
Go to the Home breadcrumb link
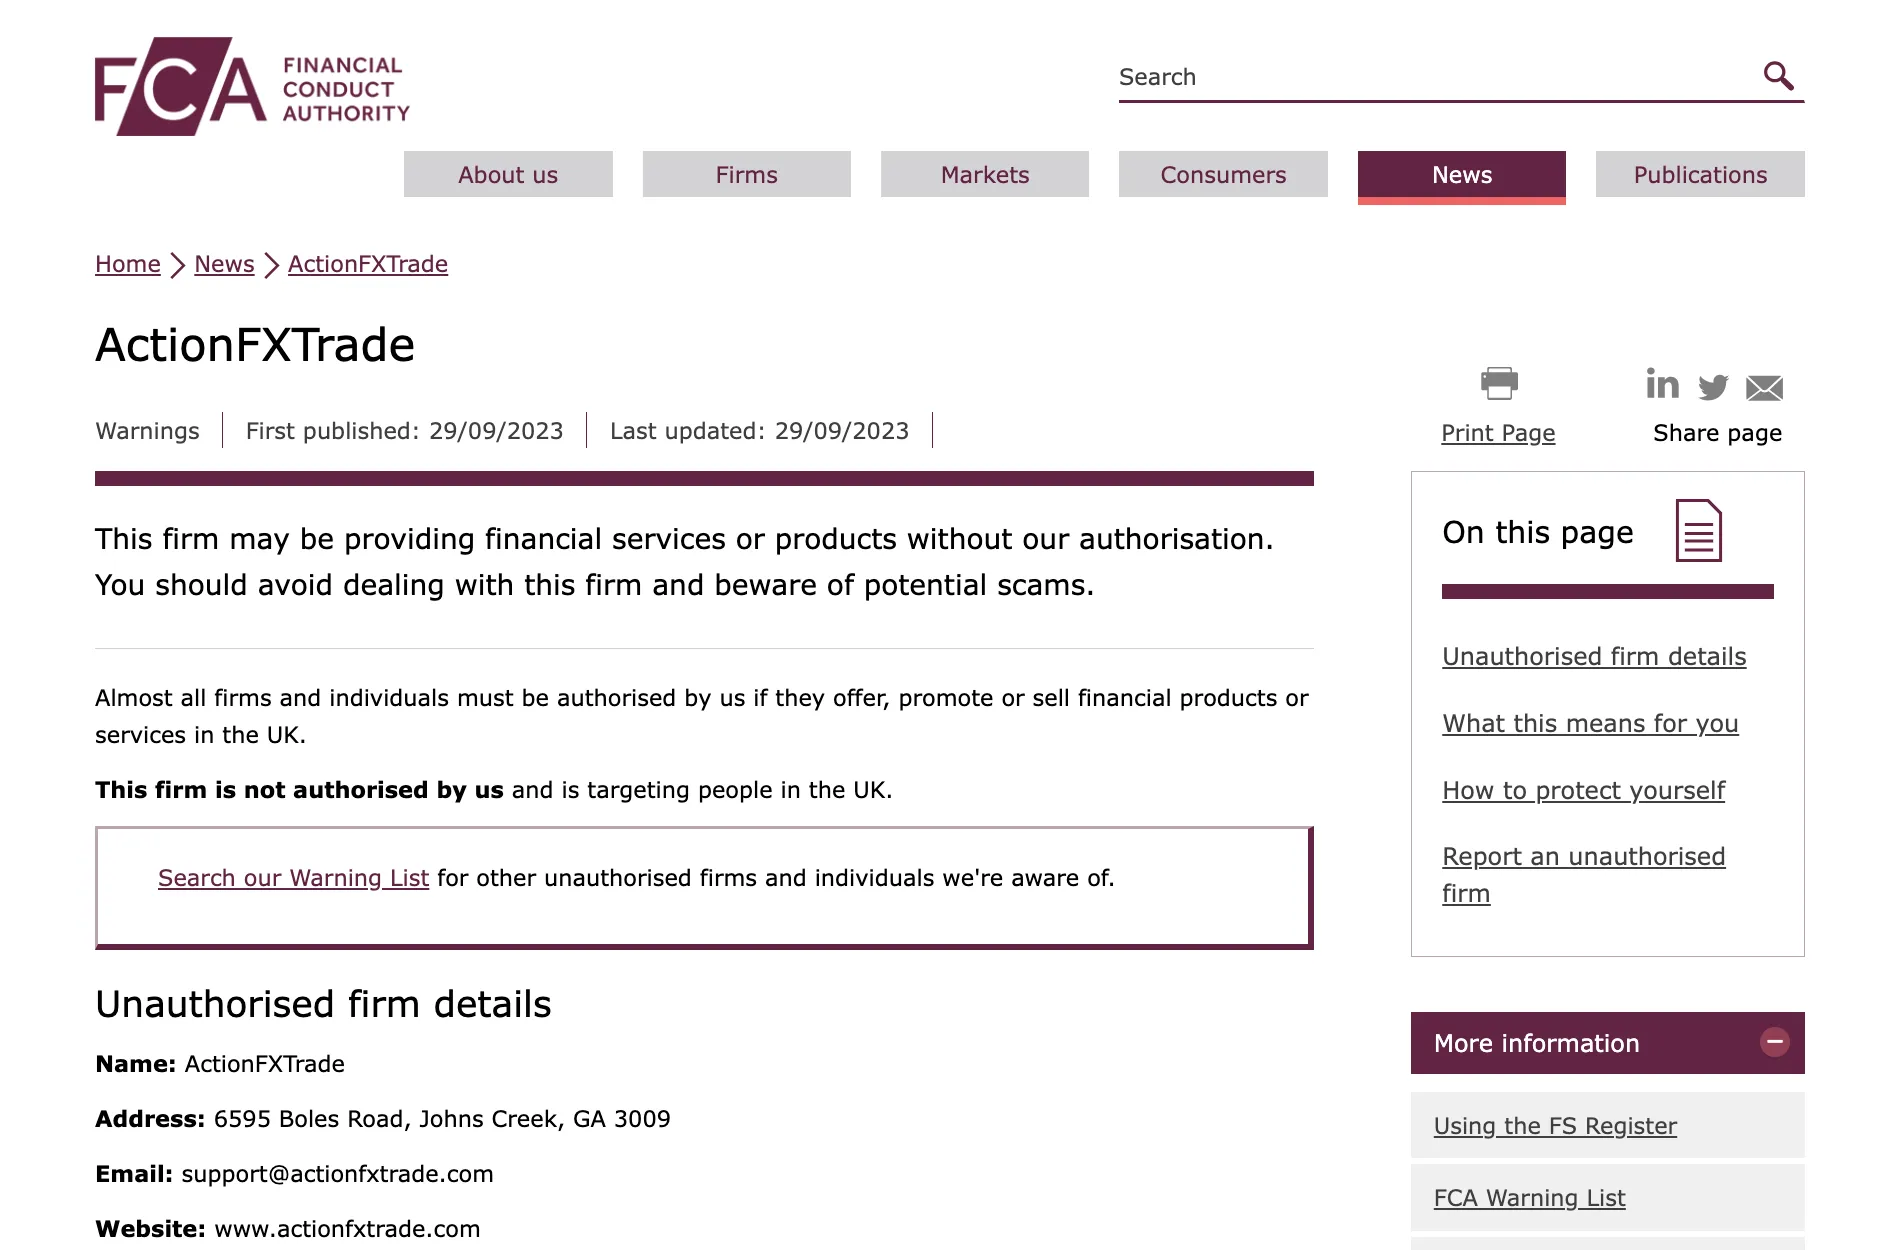128,264
